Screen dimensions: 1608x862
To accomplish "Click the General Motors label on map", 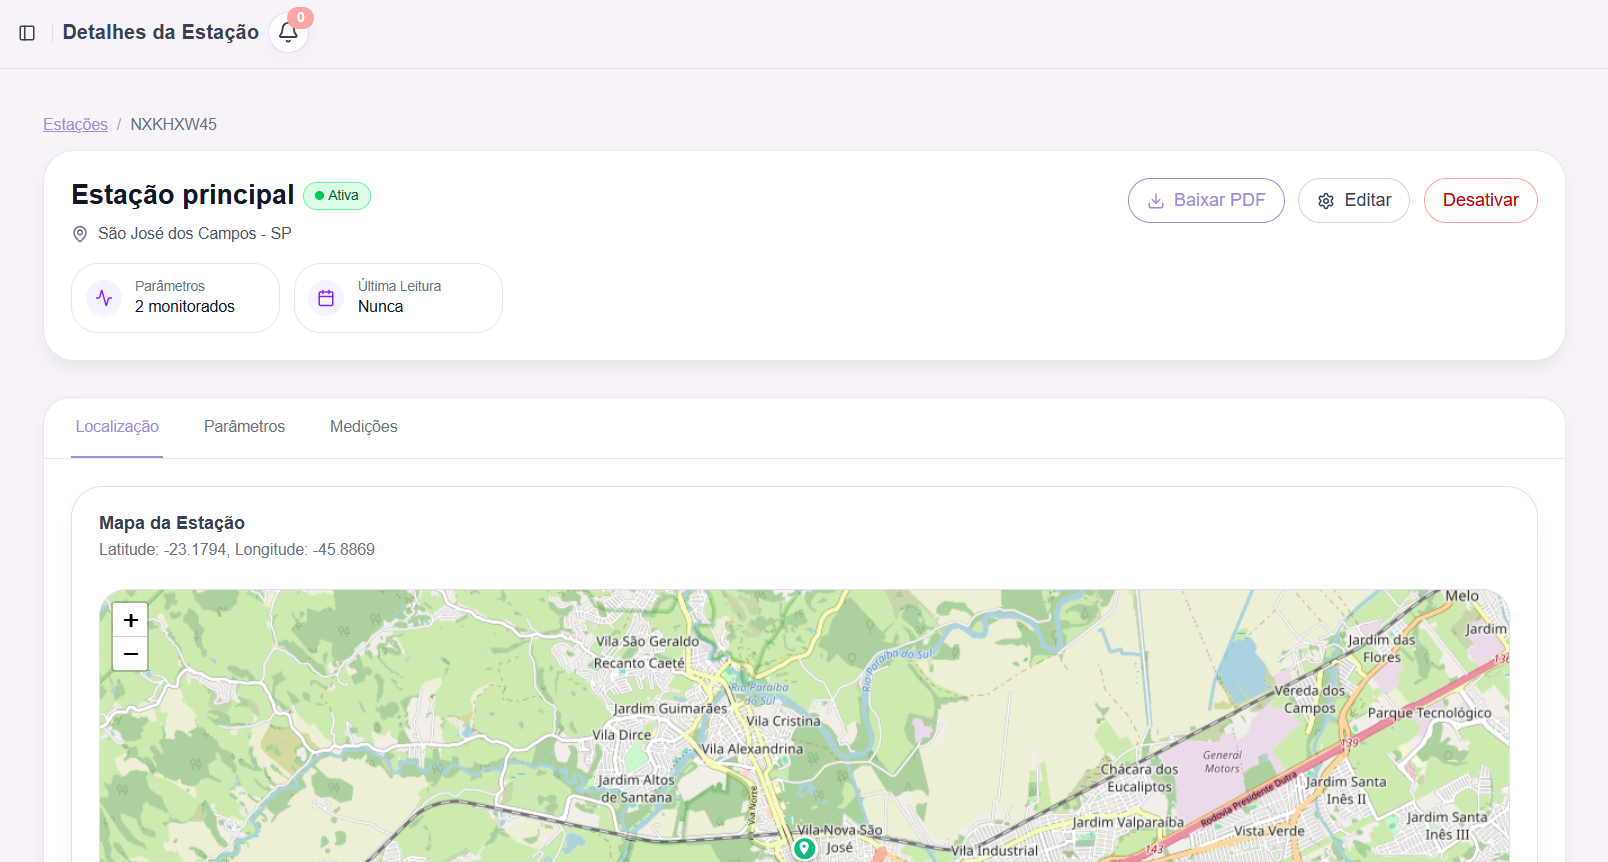I will (1222, 762).
